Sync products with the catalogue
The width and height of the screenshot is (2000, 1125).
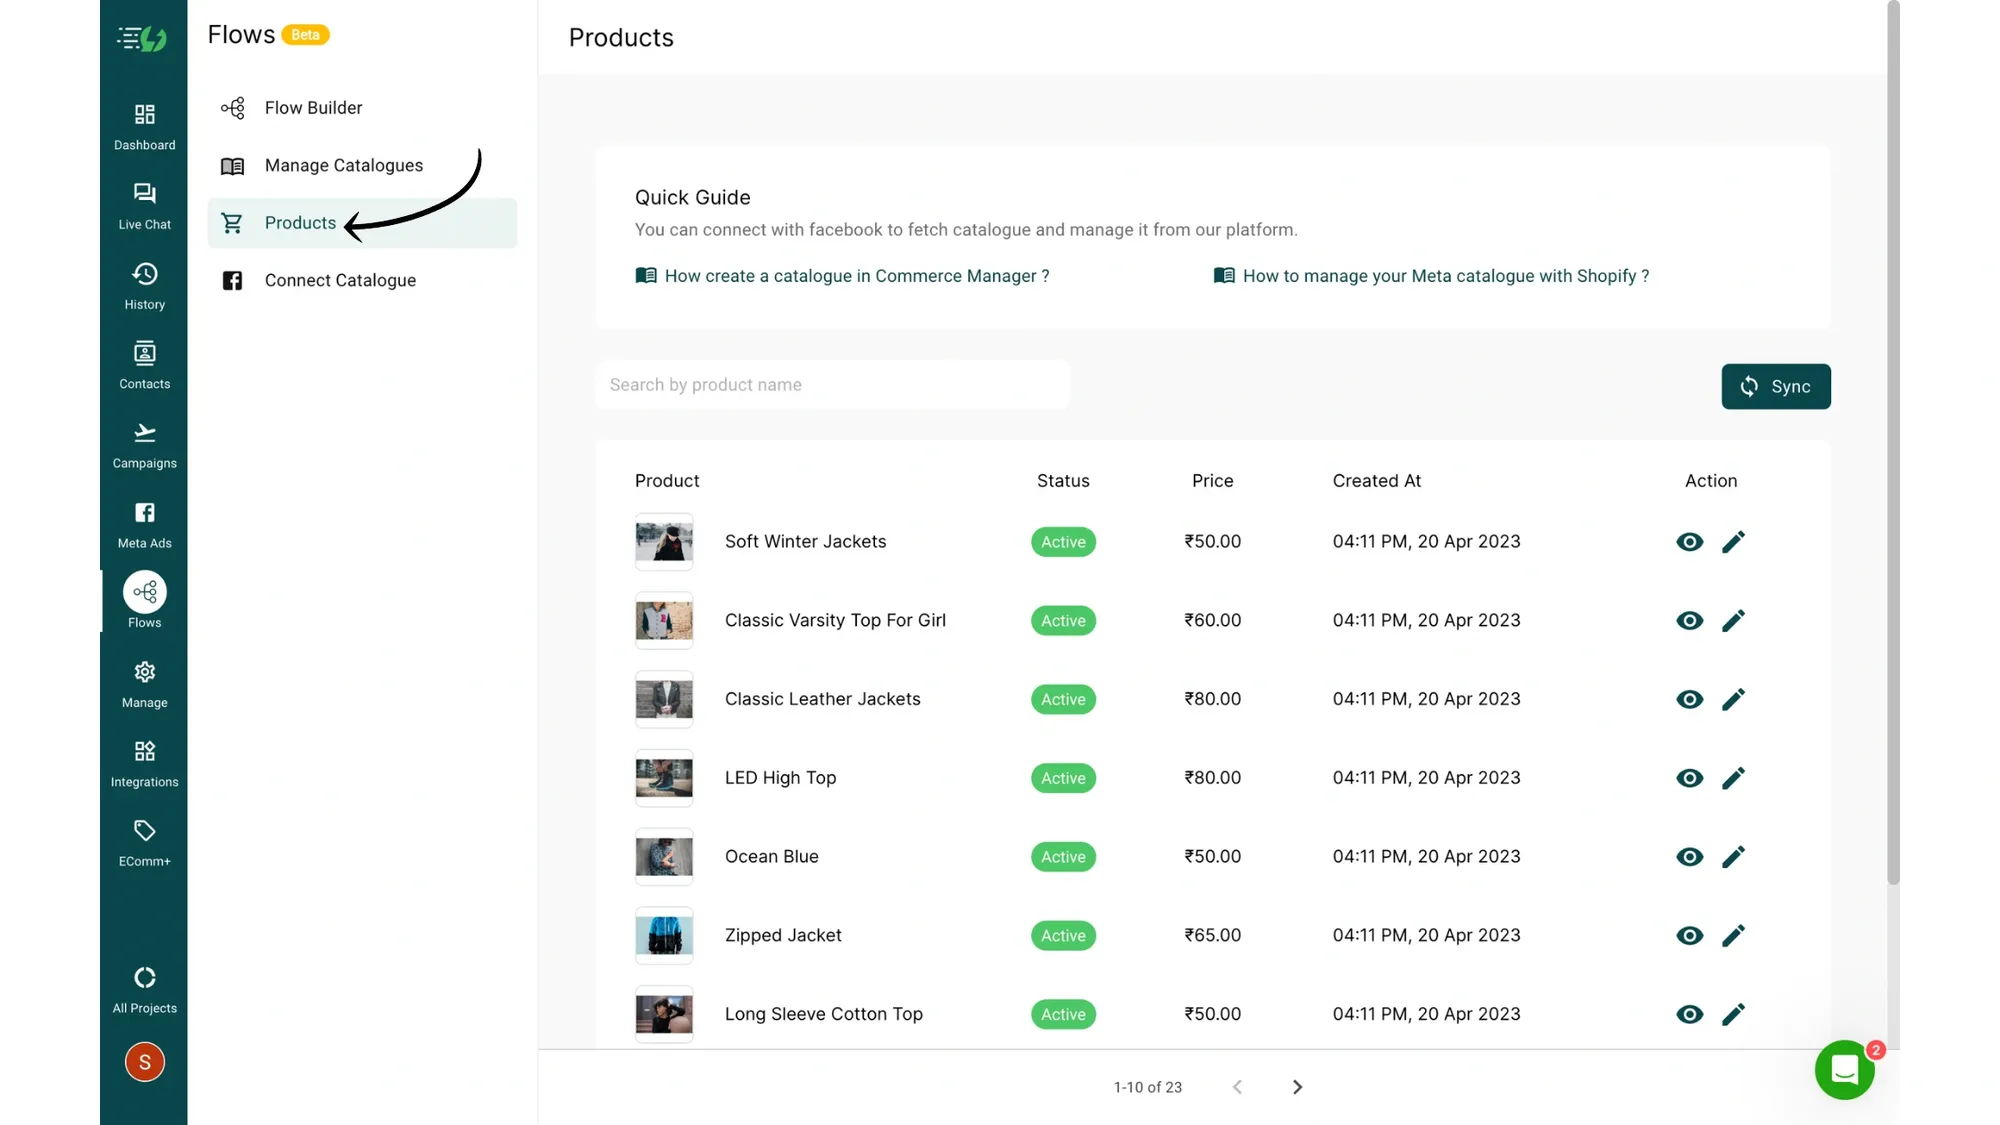(x=1776, y=386)
